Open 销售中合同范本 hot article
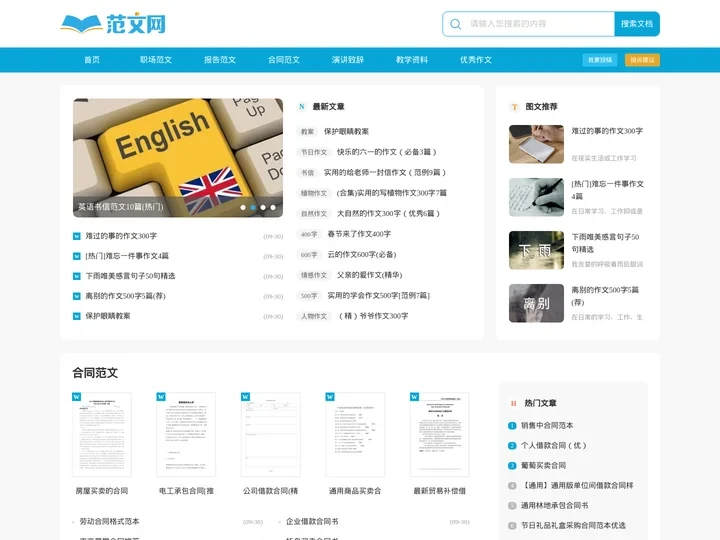 (x=547, y=426)
